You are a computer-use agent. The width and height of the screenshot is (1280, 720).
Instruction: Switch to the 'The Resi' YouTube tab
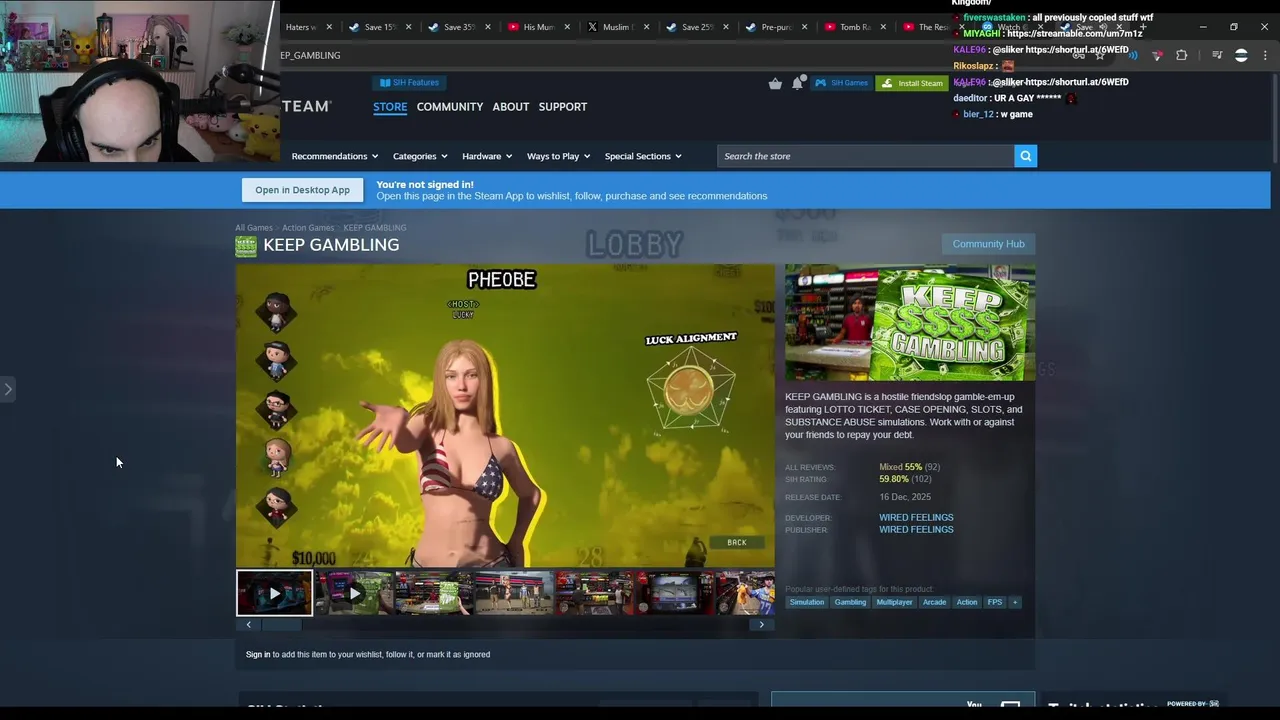[927, 27]
